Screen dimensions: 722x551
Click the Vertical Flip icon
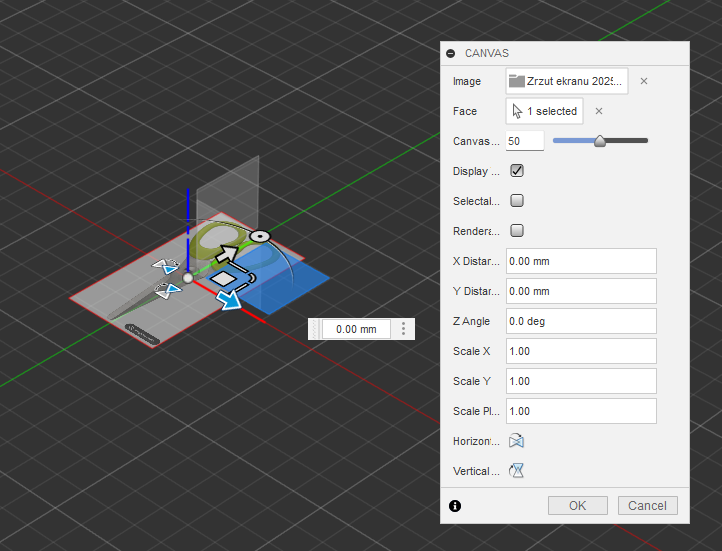point(516,471)
